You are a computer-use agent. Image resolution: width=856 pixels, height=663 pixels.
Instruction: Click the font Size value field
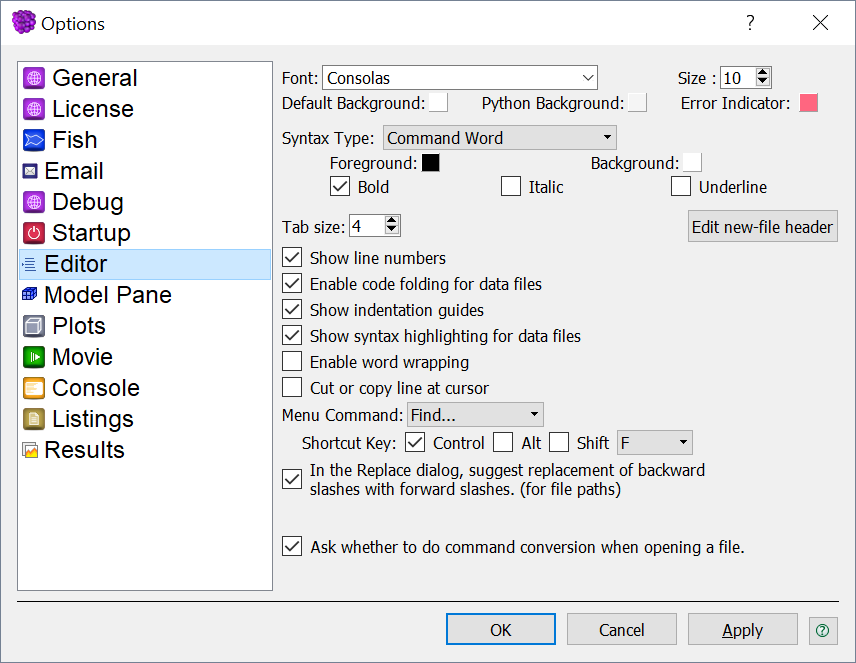[738, 78]
